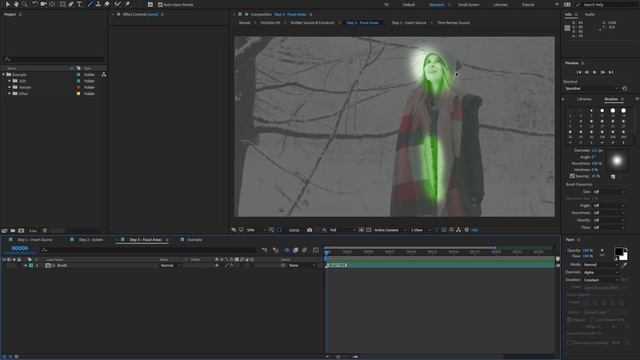Image resolution: width=640 pixels, height=360 pixels.
Task: Click the reset icon beside Shortcut dropdown
Action: pos(624,88)
